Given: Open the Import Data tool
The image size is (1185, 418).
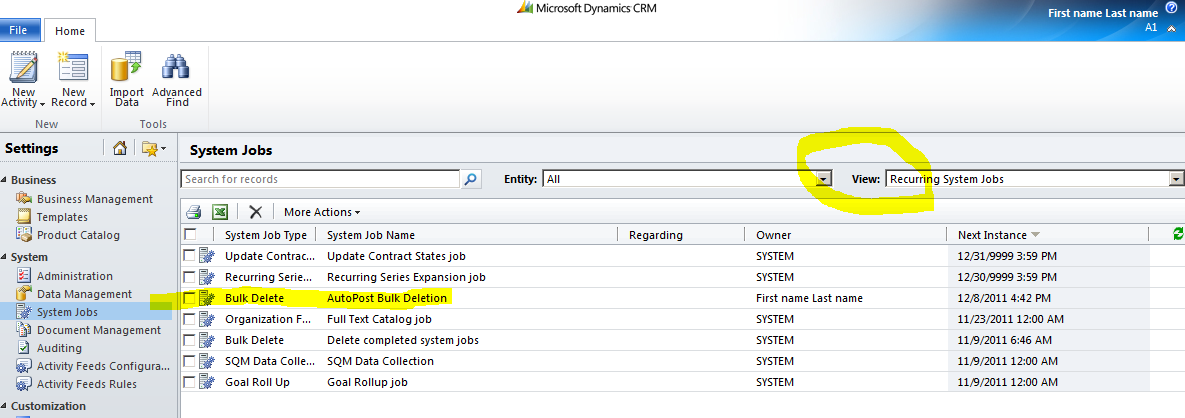Looking at the screenshot, I should 127,70.
